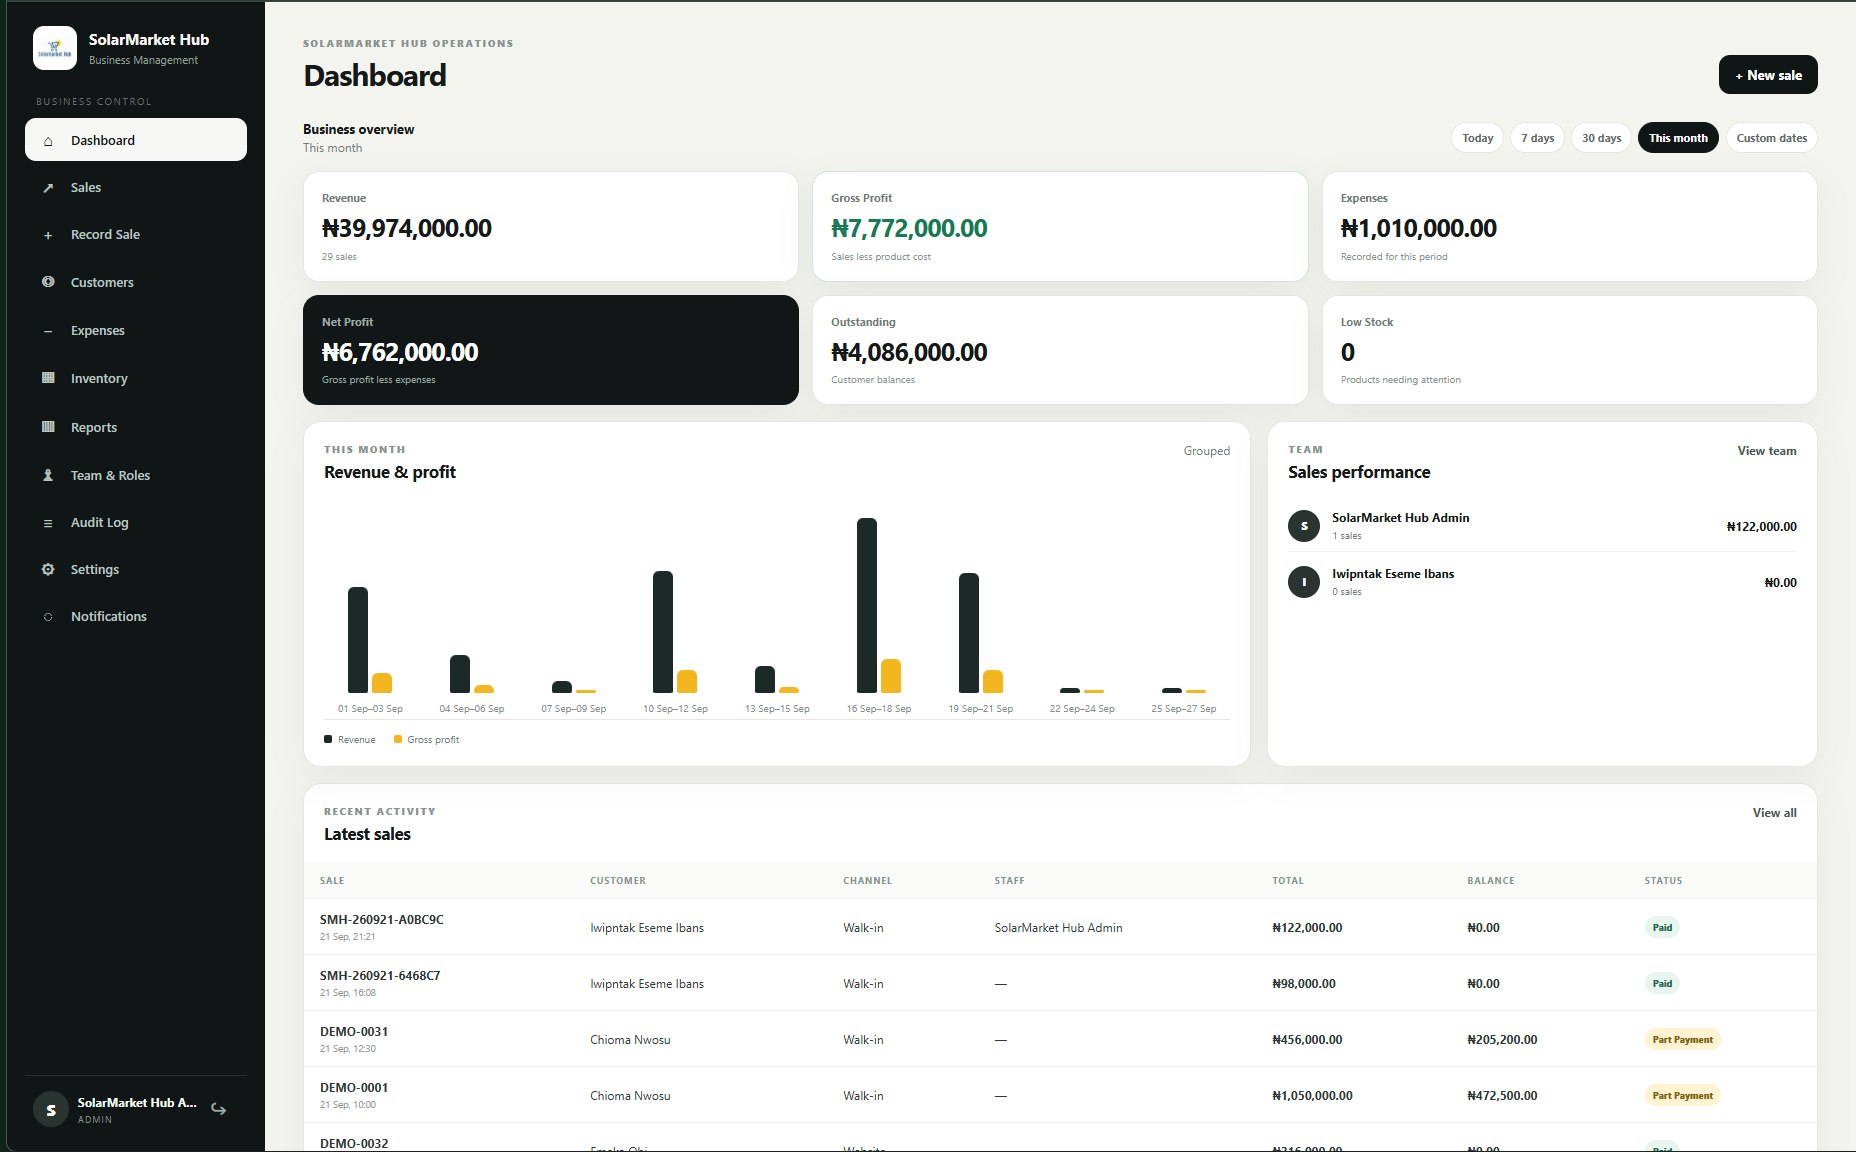
Task: Click sale ID DEMO-0031
Action: click(x=354, y=1031)
